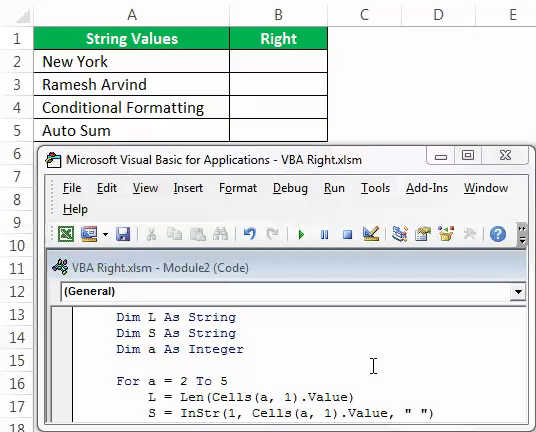Screen dimensions: 536x432
Task: Click the Redo arrow icon
Action: 273,234
